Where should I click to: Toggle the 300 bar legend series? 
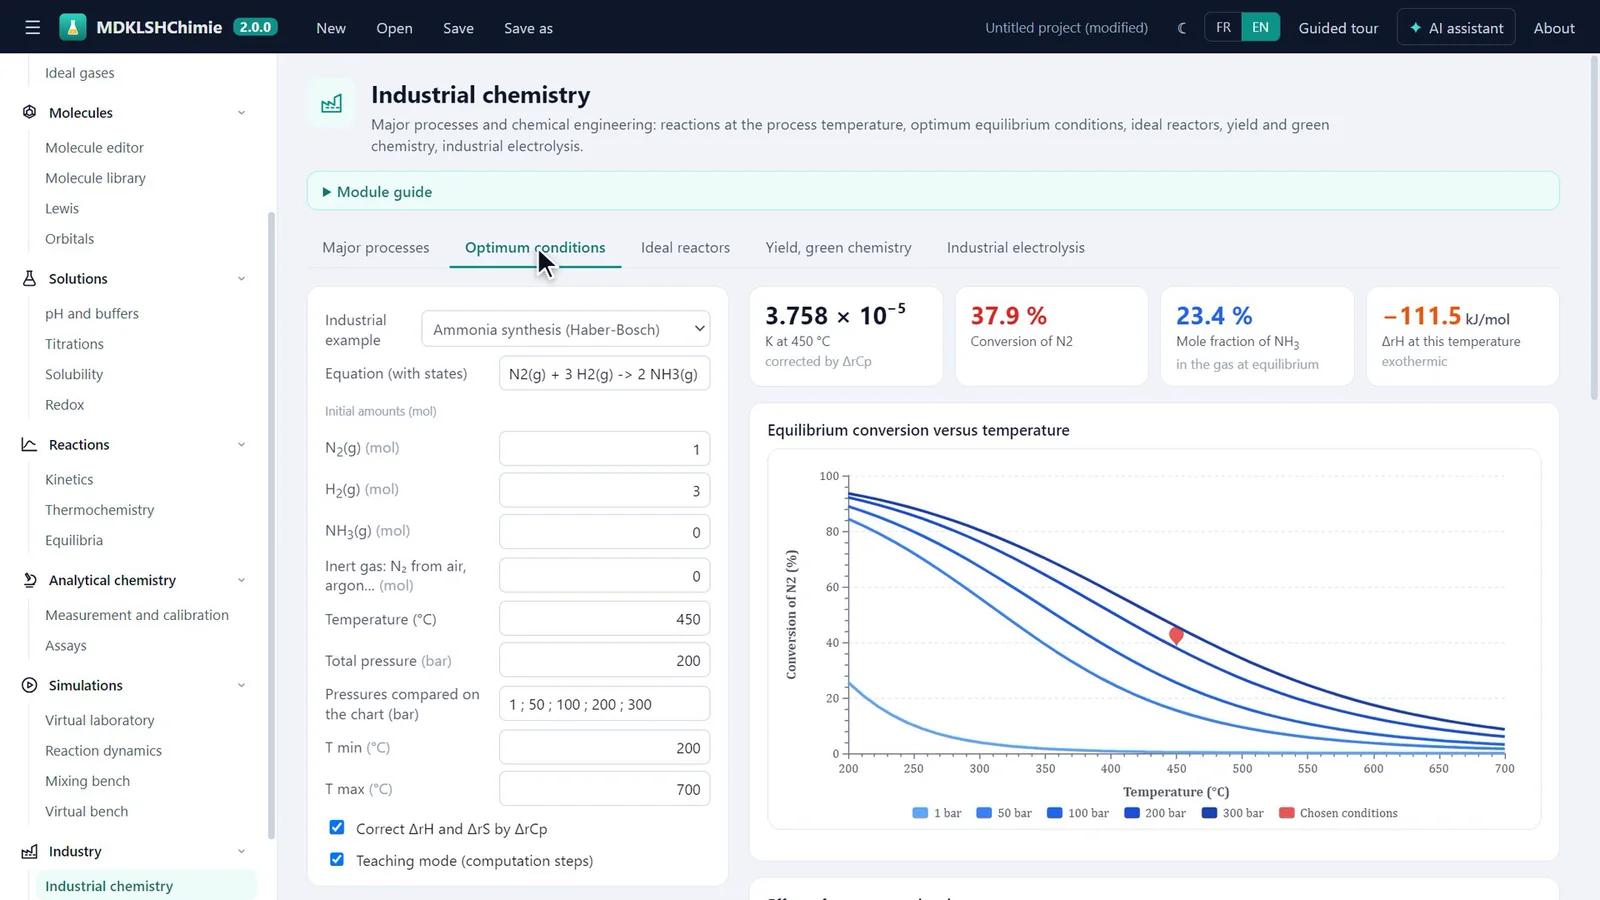tap(1232, 813)
